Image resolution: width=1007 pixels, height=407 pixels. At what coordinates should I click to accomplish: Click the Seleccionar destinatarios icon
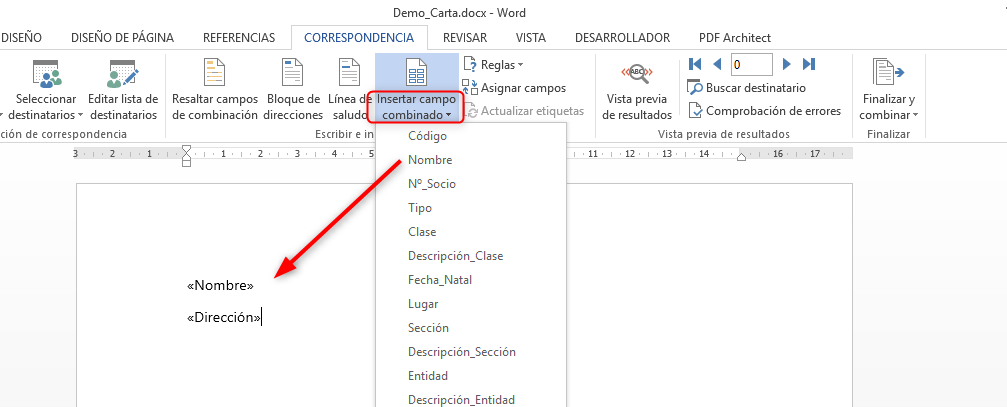pyautogui.click(x=47, y=75)
